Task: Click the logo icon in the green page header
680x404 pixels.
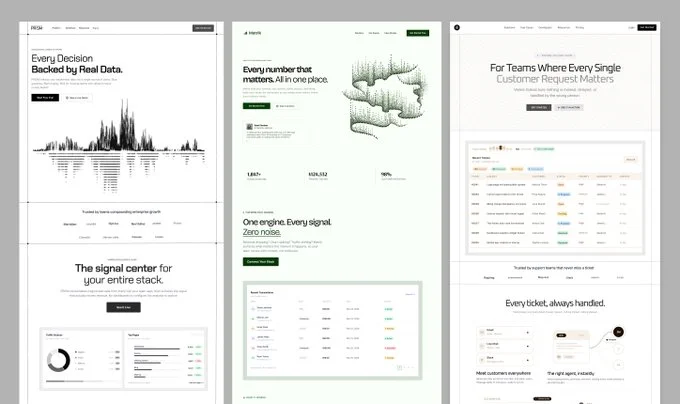Action: tap(245, 33)
